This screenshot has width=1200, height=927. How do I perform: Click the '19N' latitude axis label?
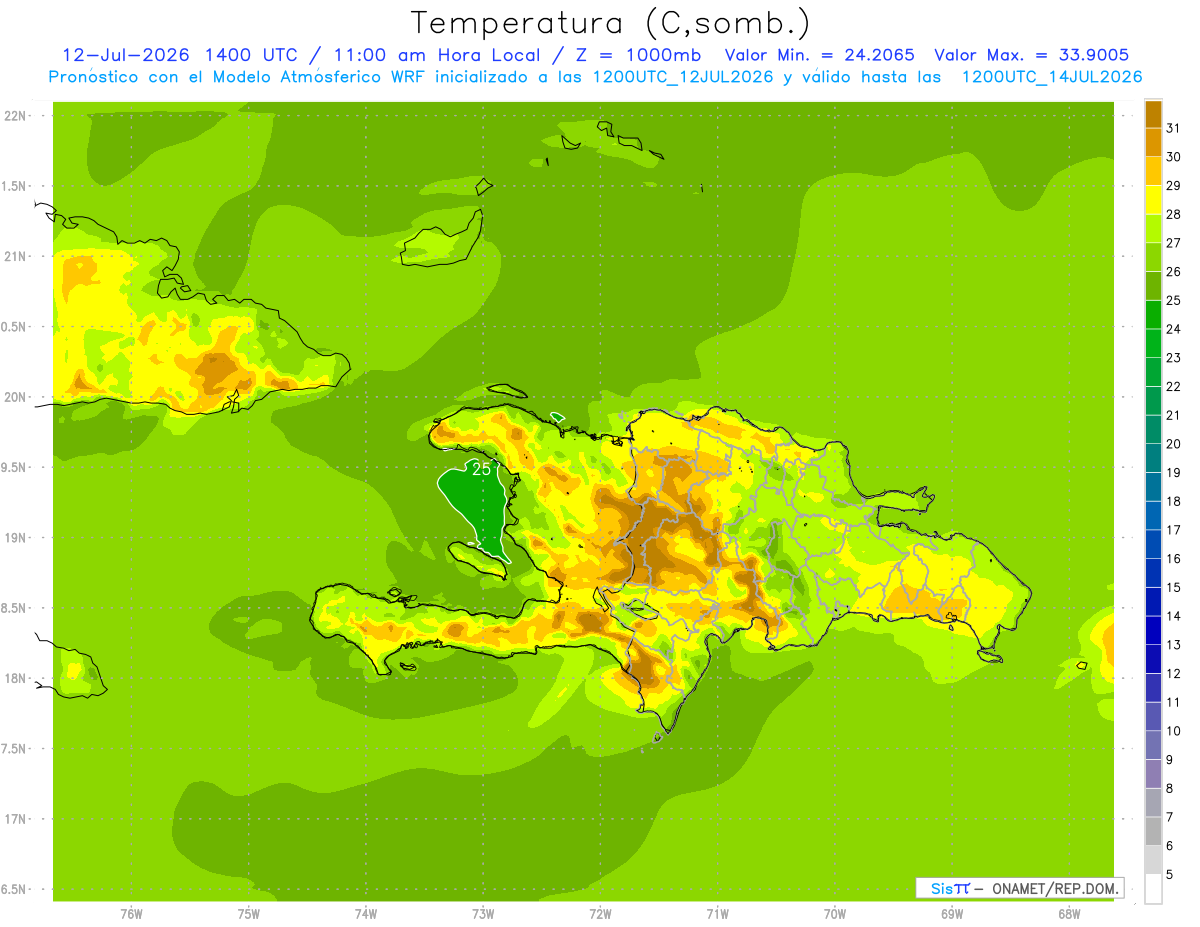coord(14,537)
